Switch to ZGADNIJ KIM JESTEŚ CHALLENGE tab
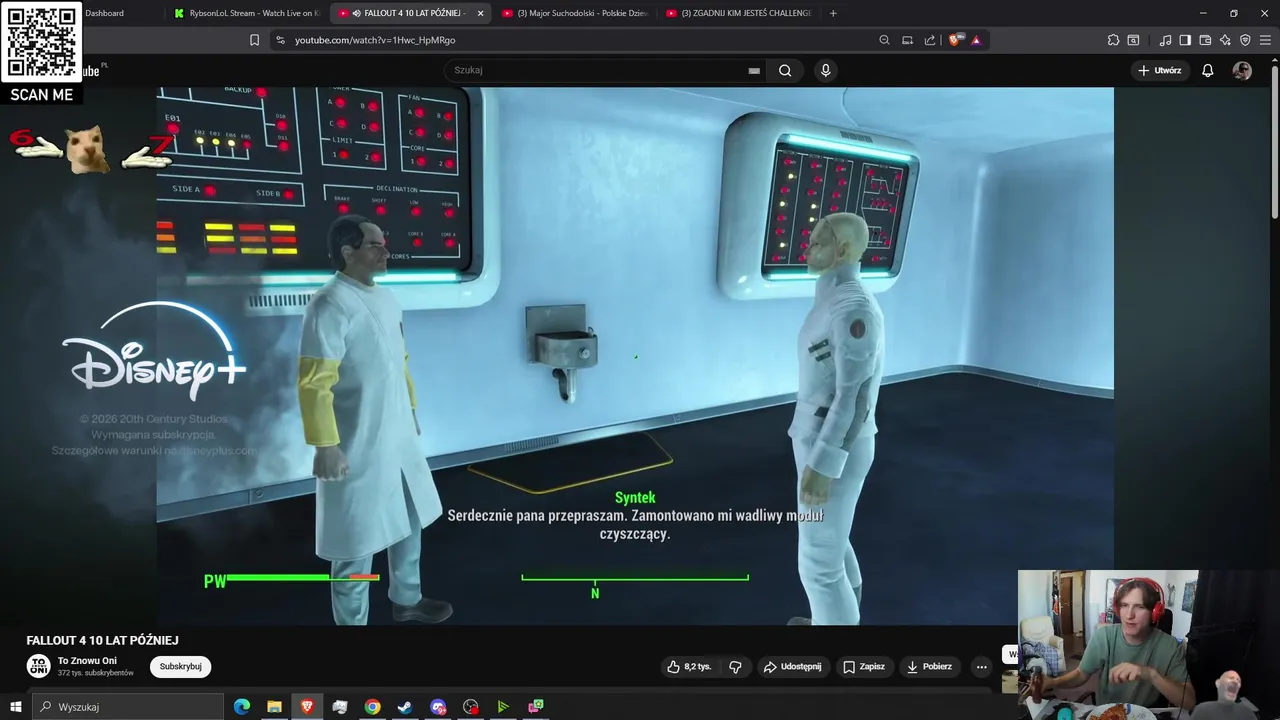This screenshot has width=1280, height=720. [x=740, y=13]
